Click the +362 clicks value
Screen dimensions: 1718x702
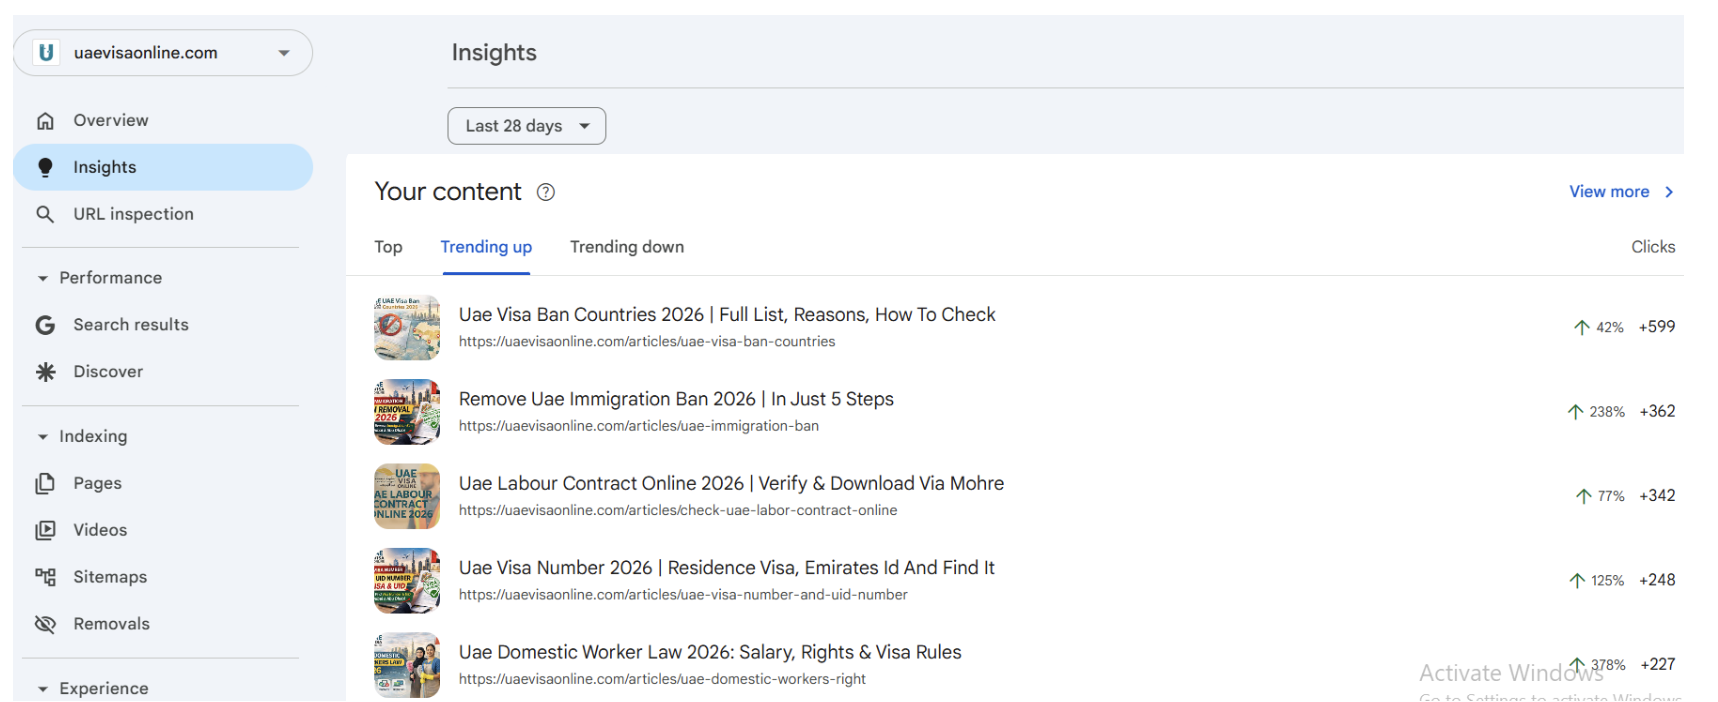point(1657,412)
